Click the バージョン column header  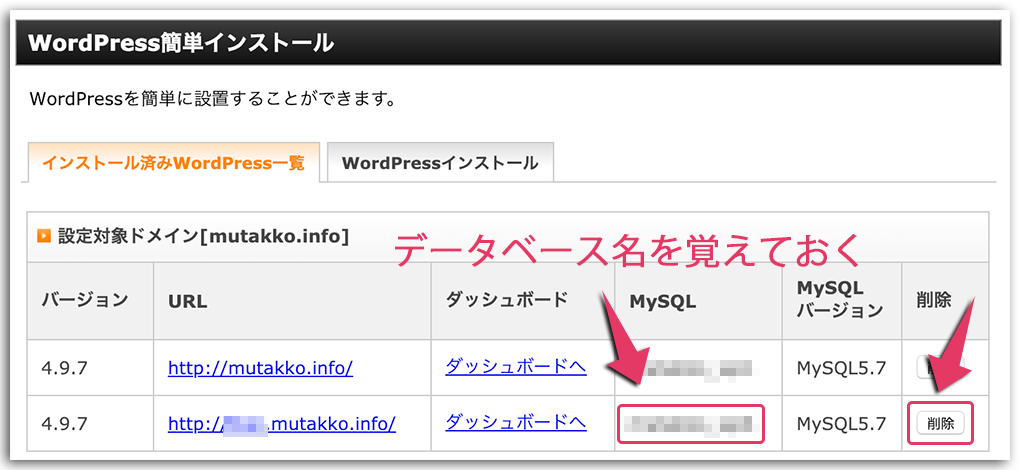point(90,301)
